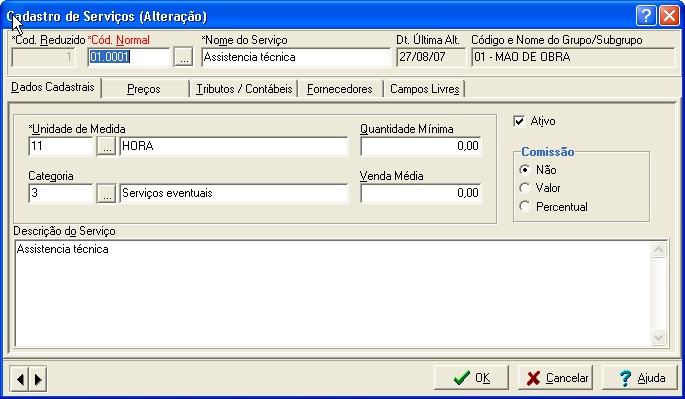Click the description scrollbar up arrow
Screen dimensions: 685x399
pyautogui.click(x=658, y=250)
